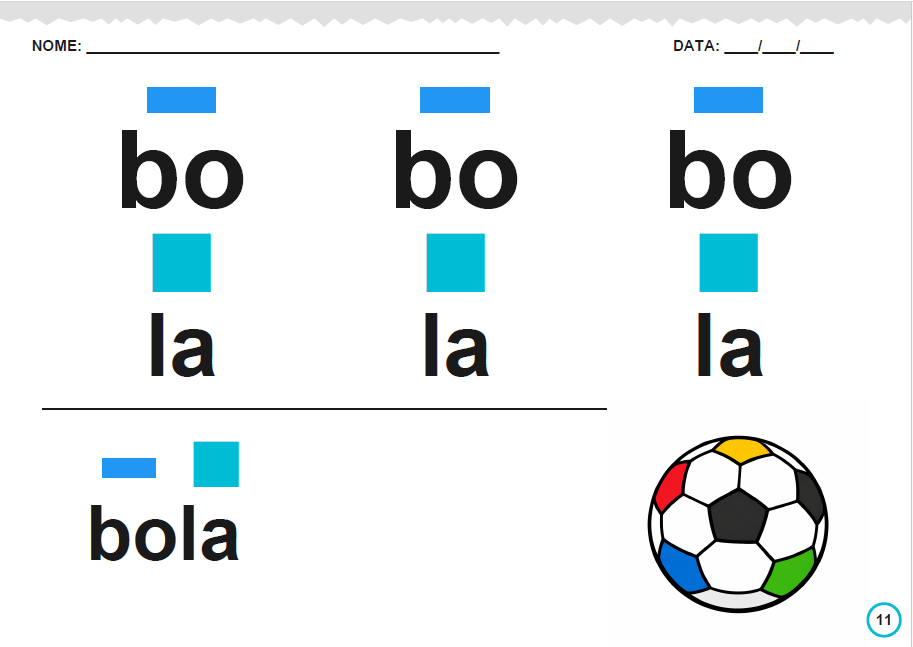Viewport: 913px width, 647px height.
Task: Select the right blue rectangle above bo
Action: pos(728,100)
